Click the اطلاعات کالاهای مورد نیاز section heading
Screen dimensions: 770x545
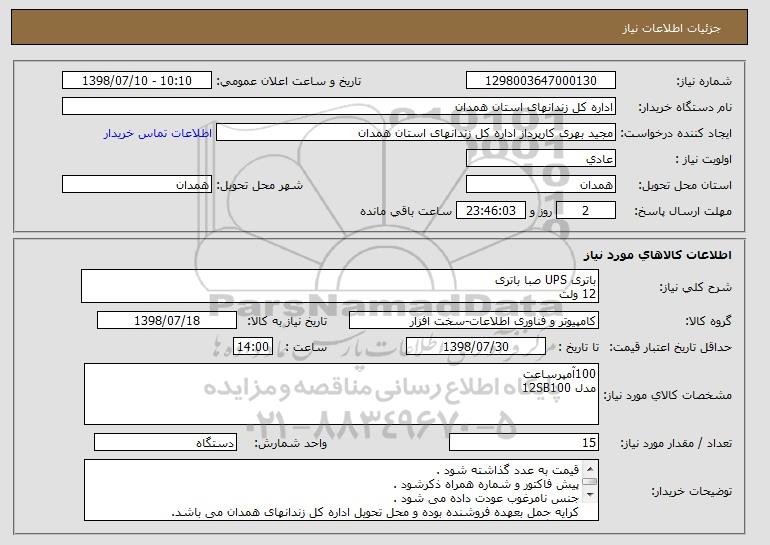pyautogui.click(x=658, y=254)
